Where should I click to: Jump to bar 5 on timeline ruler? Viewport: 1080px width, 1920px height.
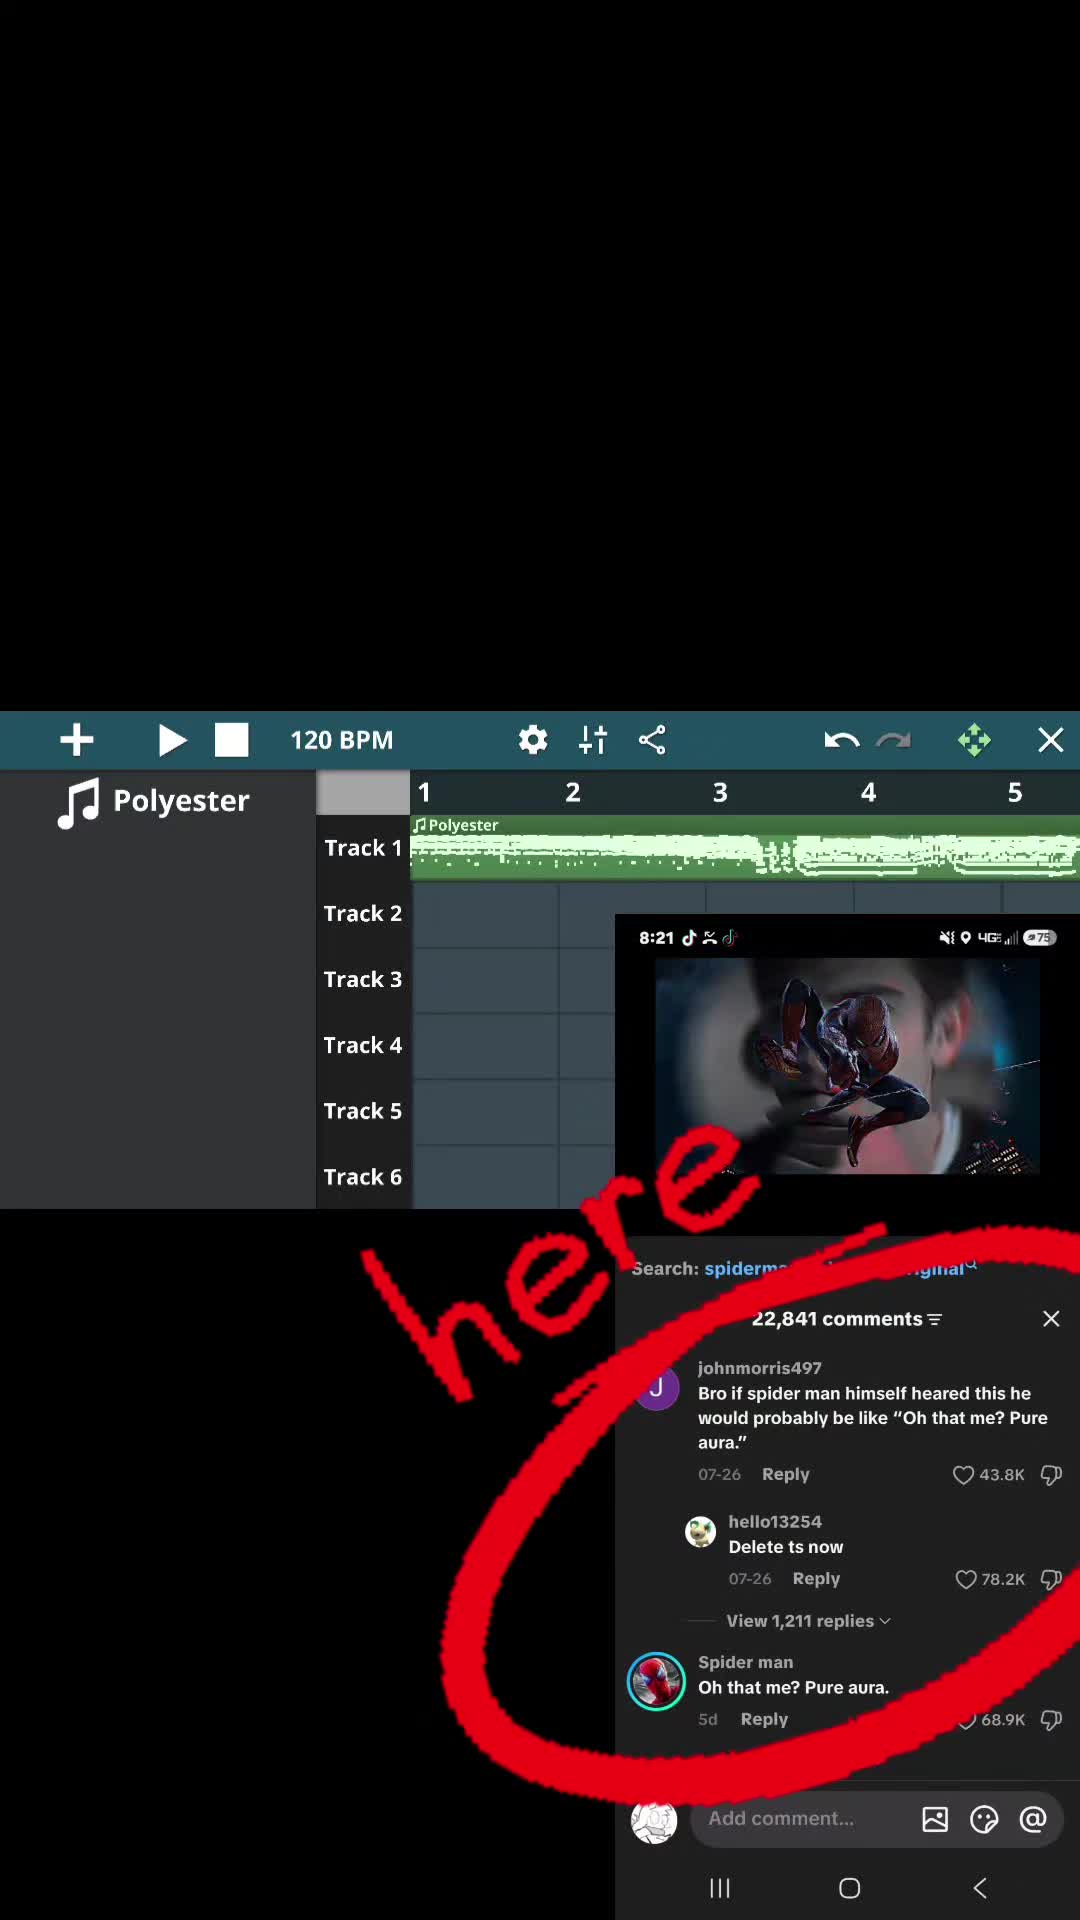click(x=1015, y=793)
